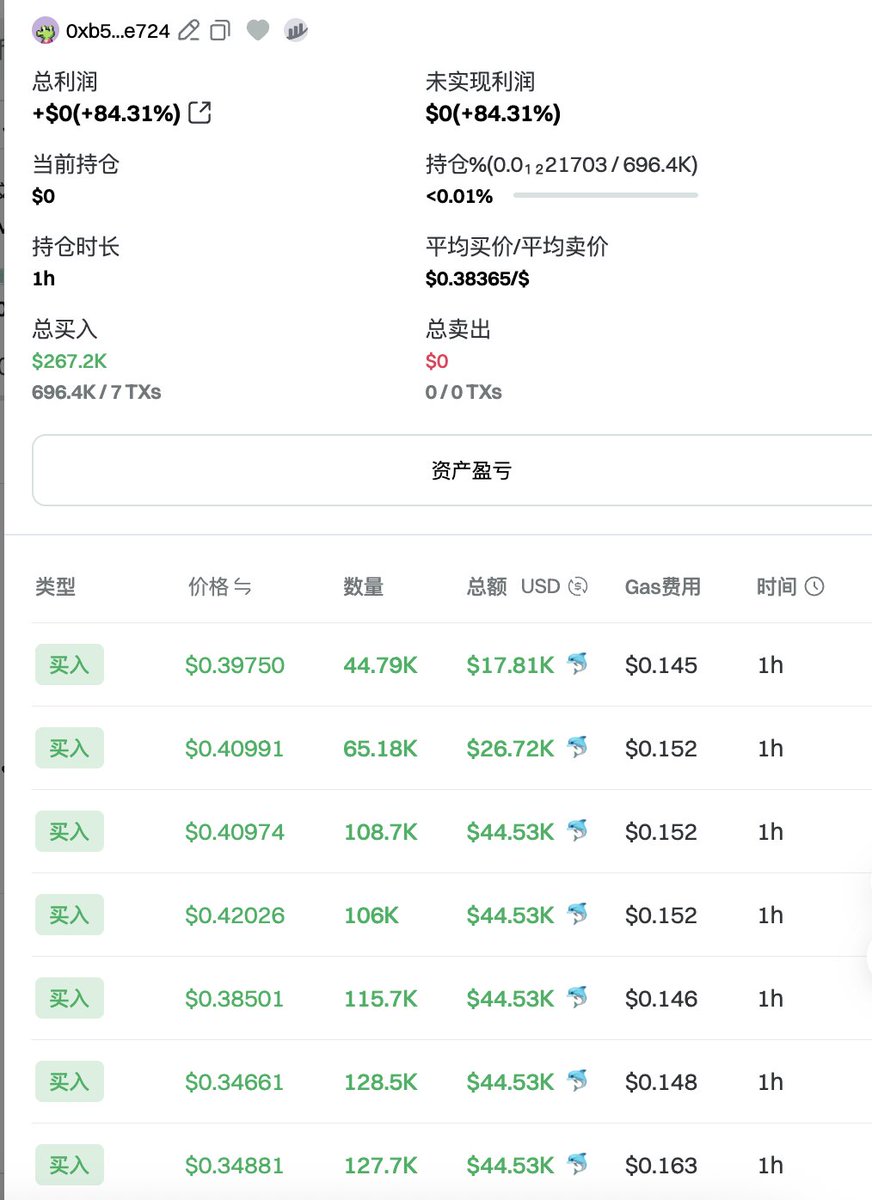This screenshot has height=1200, width=872.
Task: Click dolphin icon on 127.7K row
Action: [577, 1164]
